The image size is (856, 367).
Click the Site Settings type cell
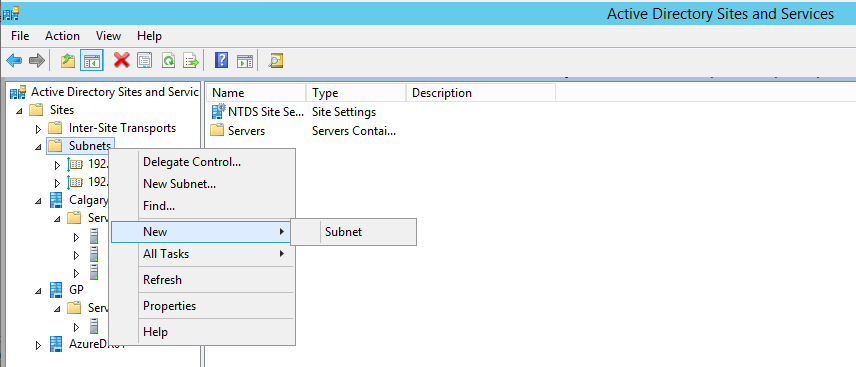pyautogui.click(x=344, y=112)
